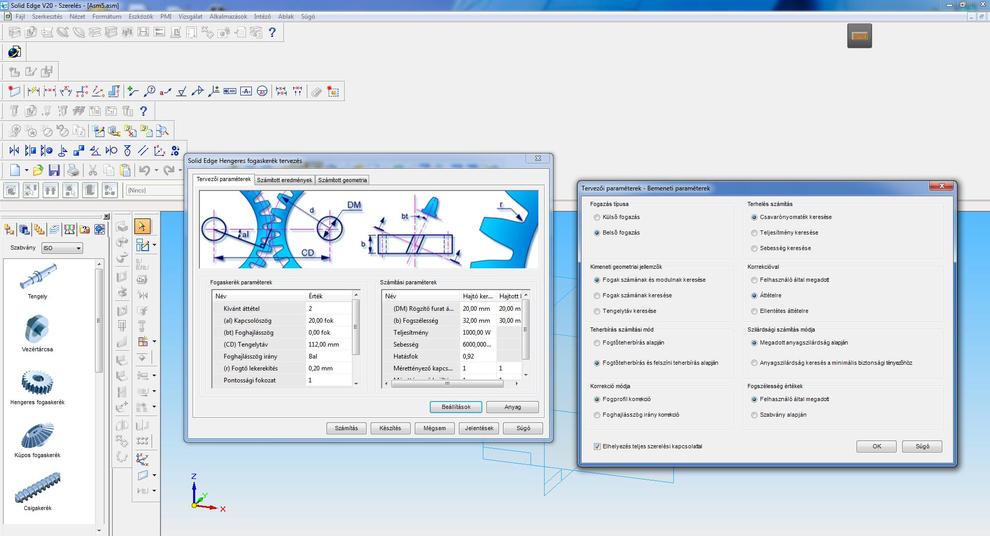Select Szabvány alapján radio option
Viewport: 990px width, 536px height.
point(754,415)
